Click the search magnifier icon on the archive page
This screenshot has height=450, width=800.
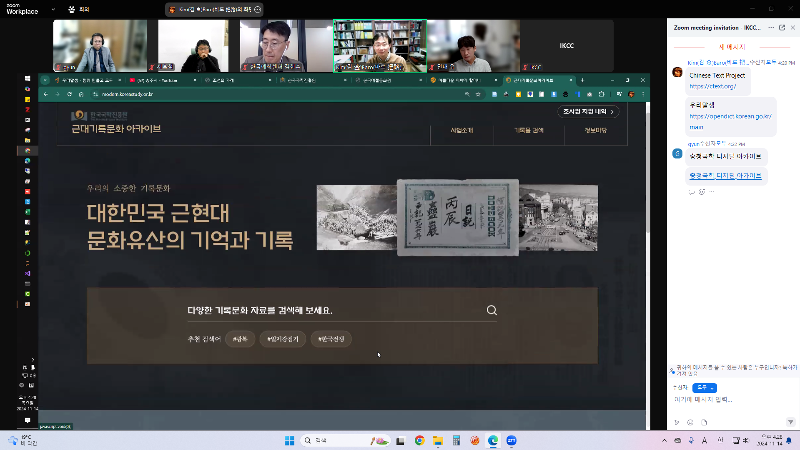(x=491, y=310)
